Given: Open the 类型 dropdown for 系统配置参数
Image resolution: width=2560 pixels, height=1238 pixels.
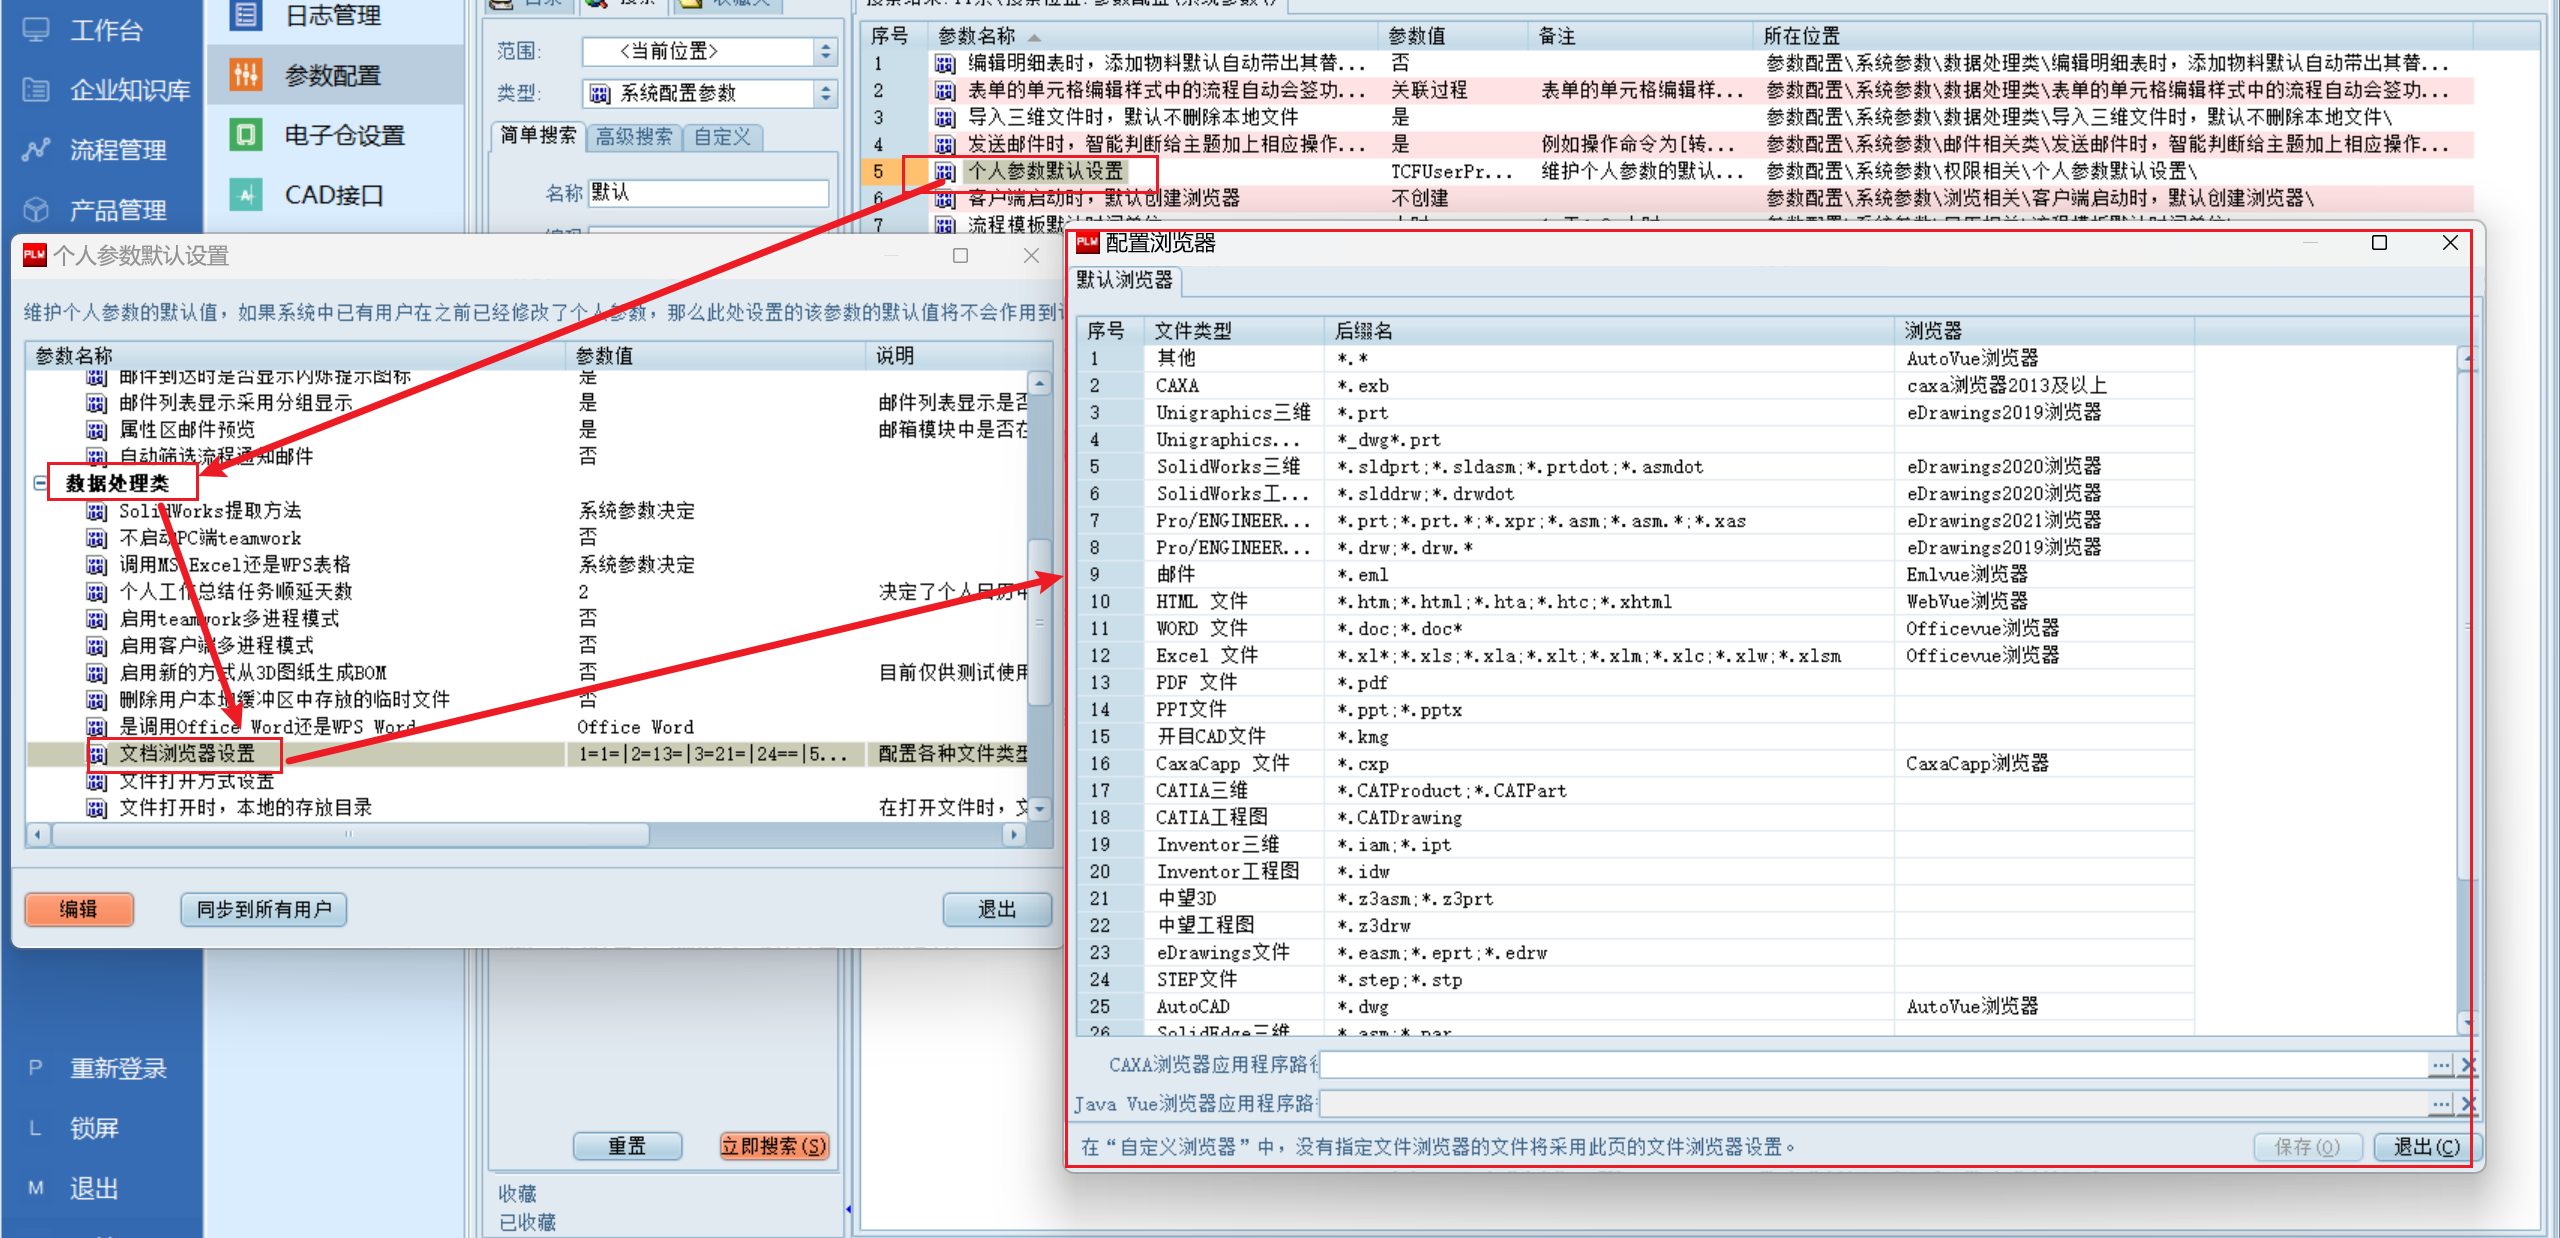Looking at the screenshot, I should (x=709, y=93).
